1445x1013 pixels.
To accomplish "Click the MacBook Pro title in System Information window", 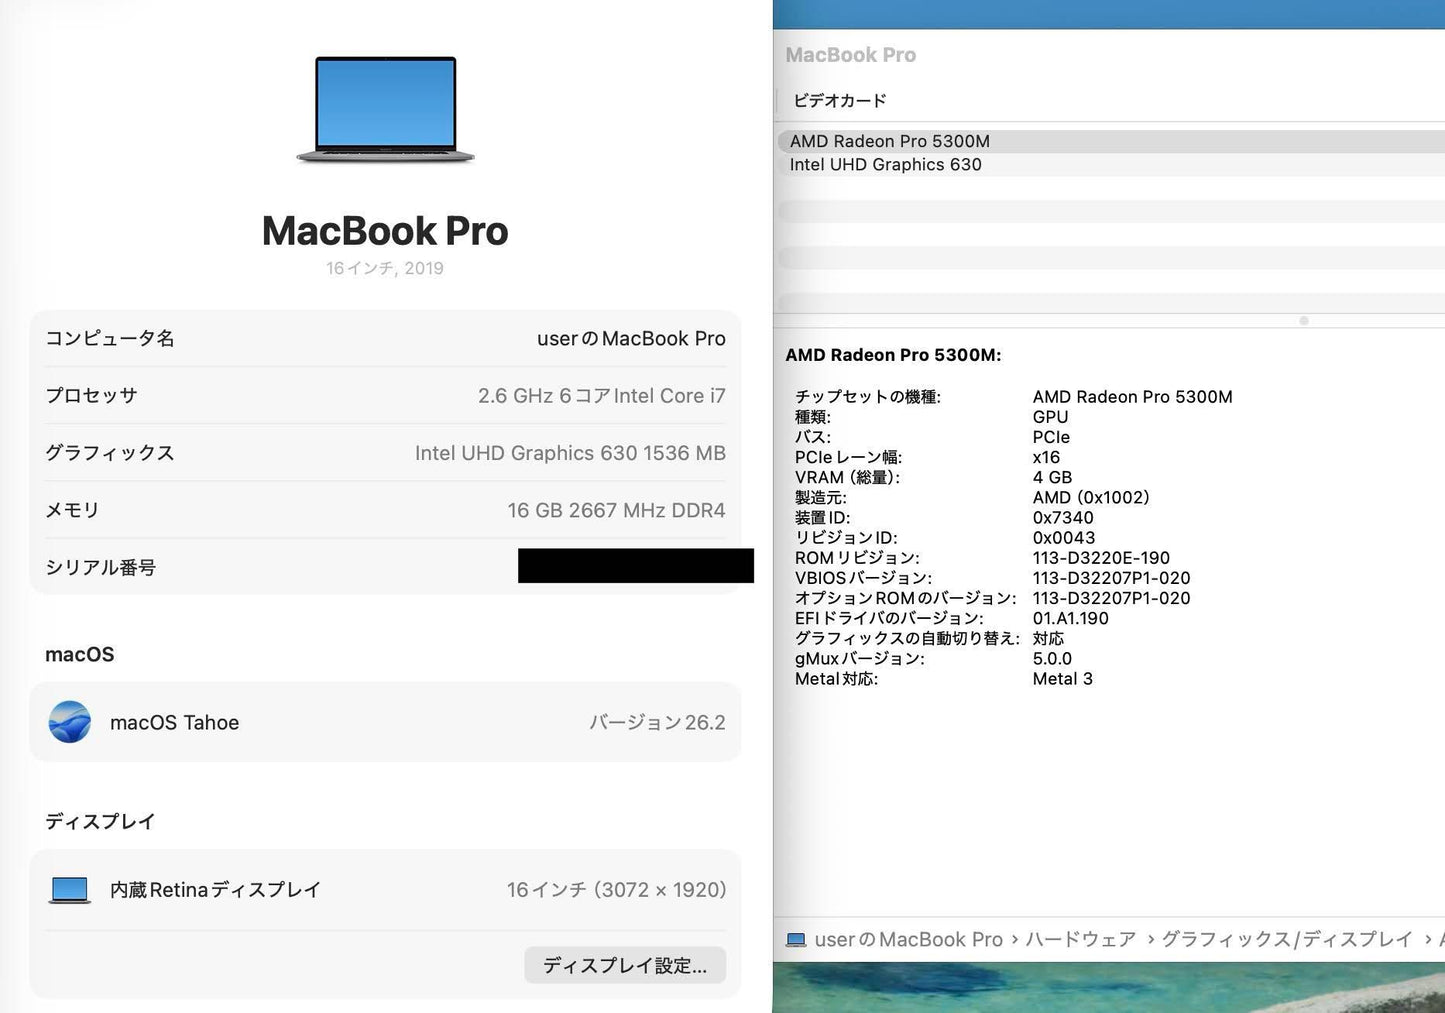I will pos(851,55).
